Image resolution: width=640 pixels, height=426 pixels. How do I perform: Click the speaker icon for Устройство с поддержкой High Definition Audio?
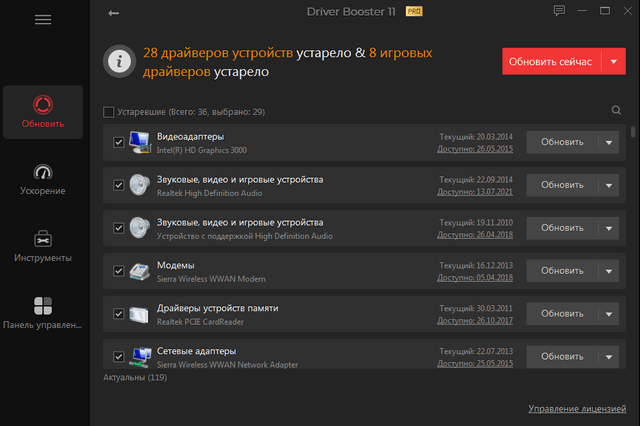140,228
